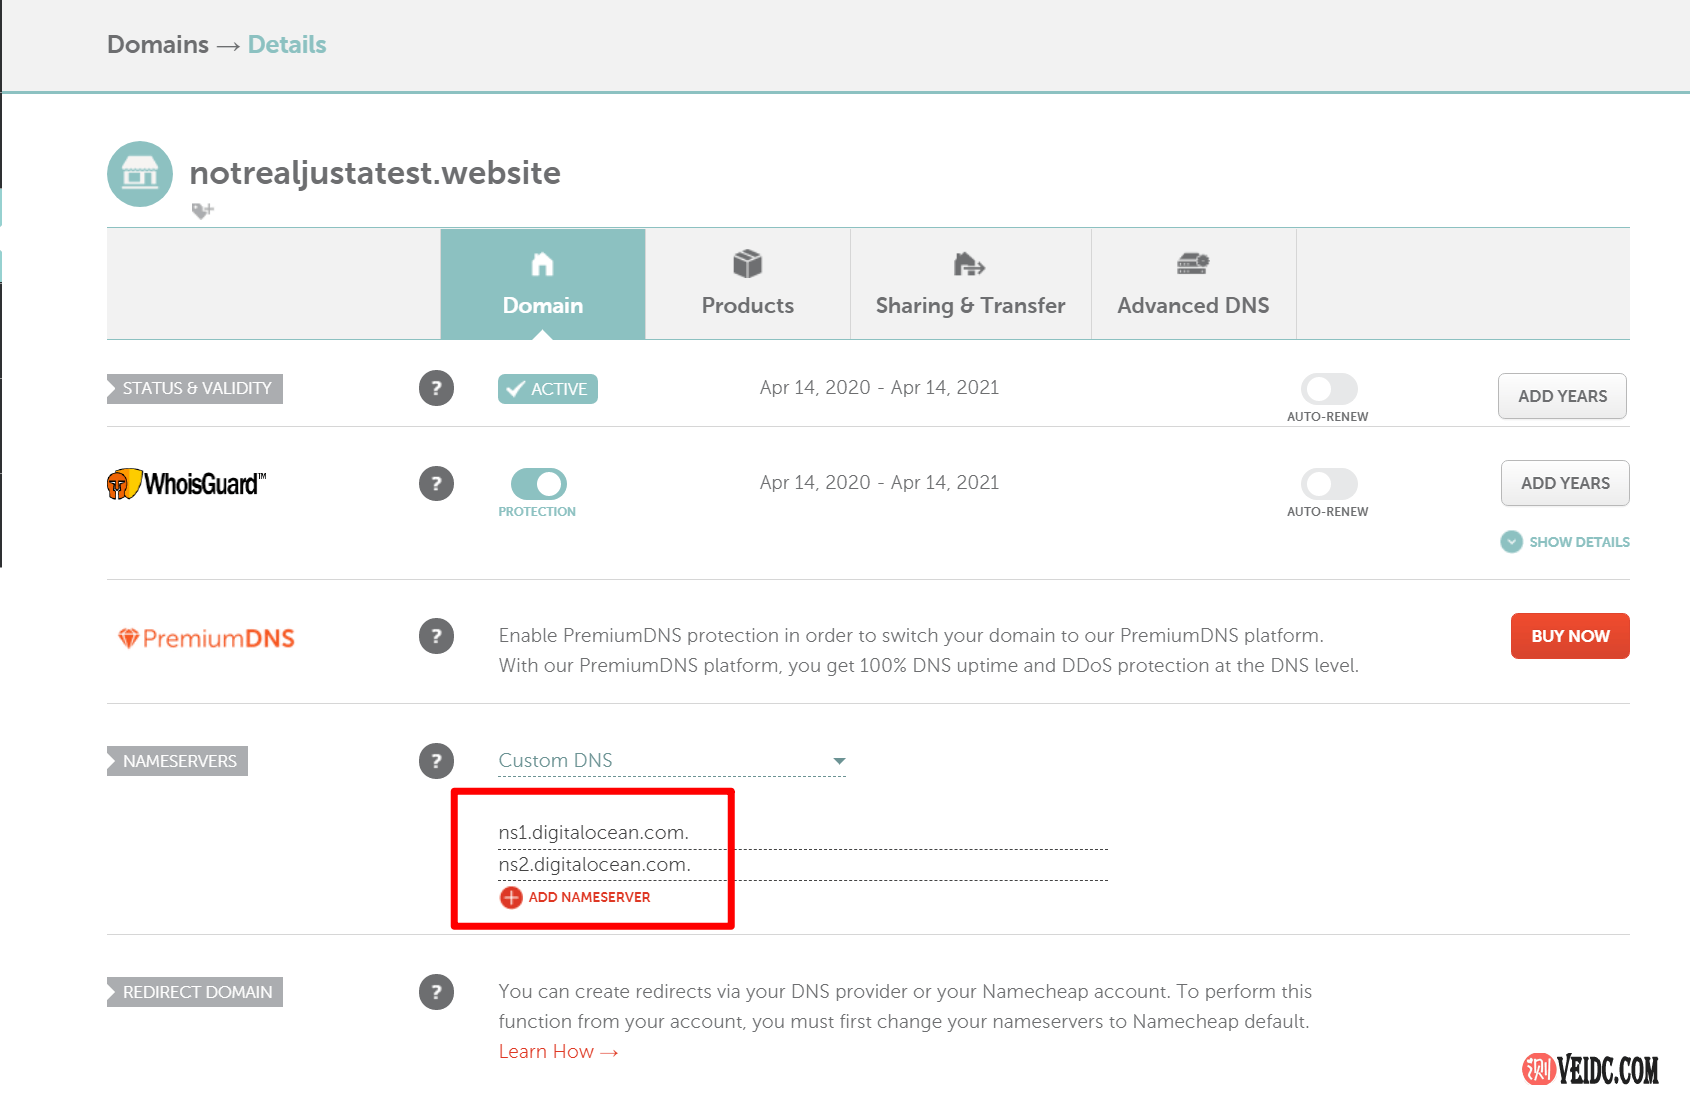Click the Nameservers section label
Image resolution: width=1690 pixels, height=1115 pixels.
178,761
